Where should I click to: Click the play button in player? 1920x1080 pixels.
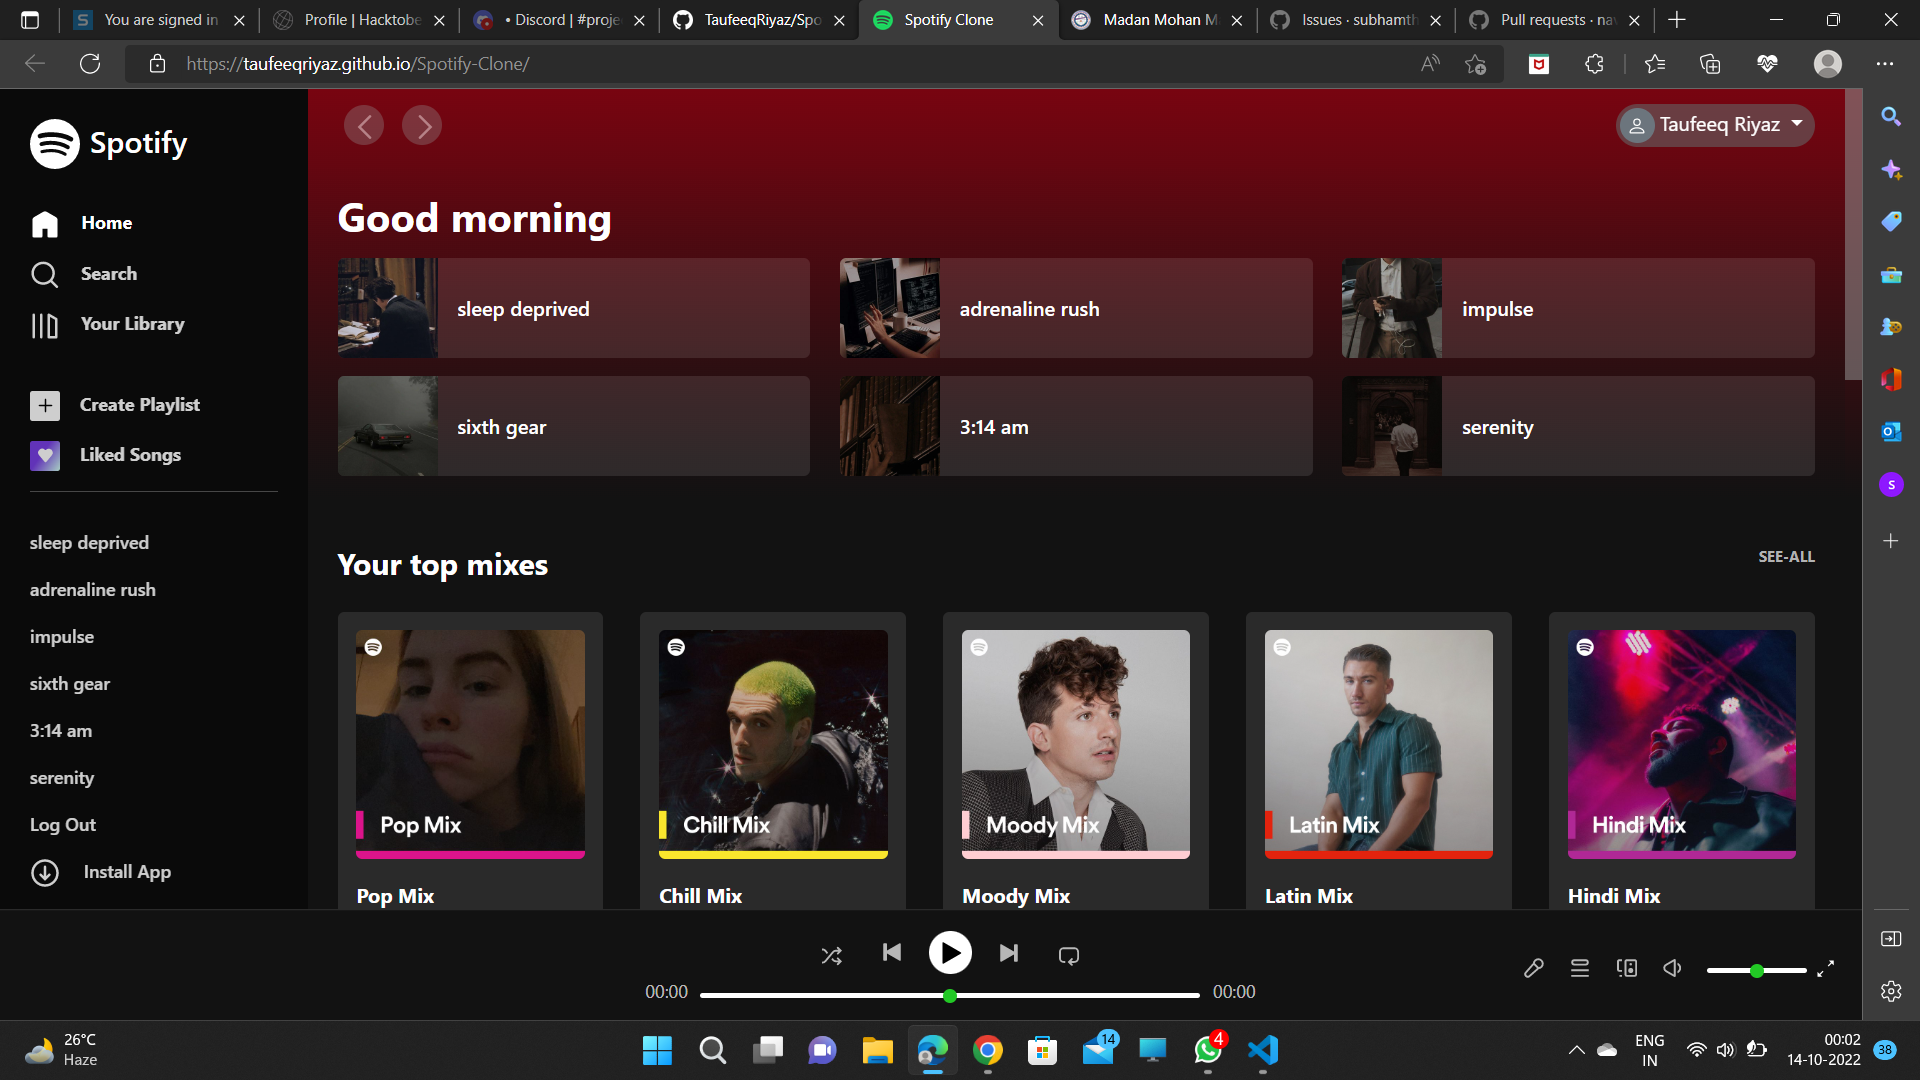949,953
